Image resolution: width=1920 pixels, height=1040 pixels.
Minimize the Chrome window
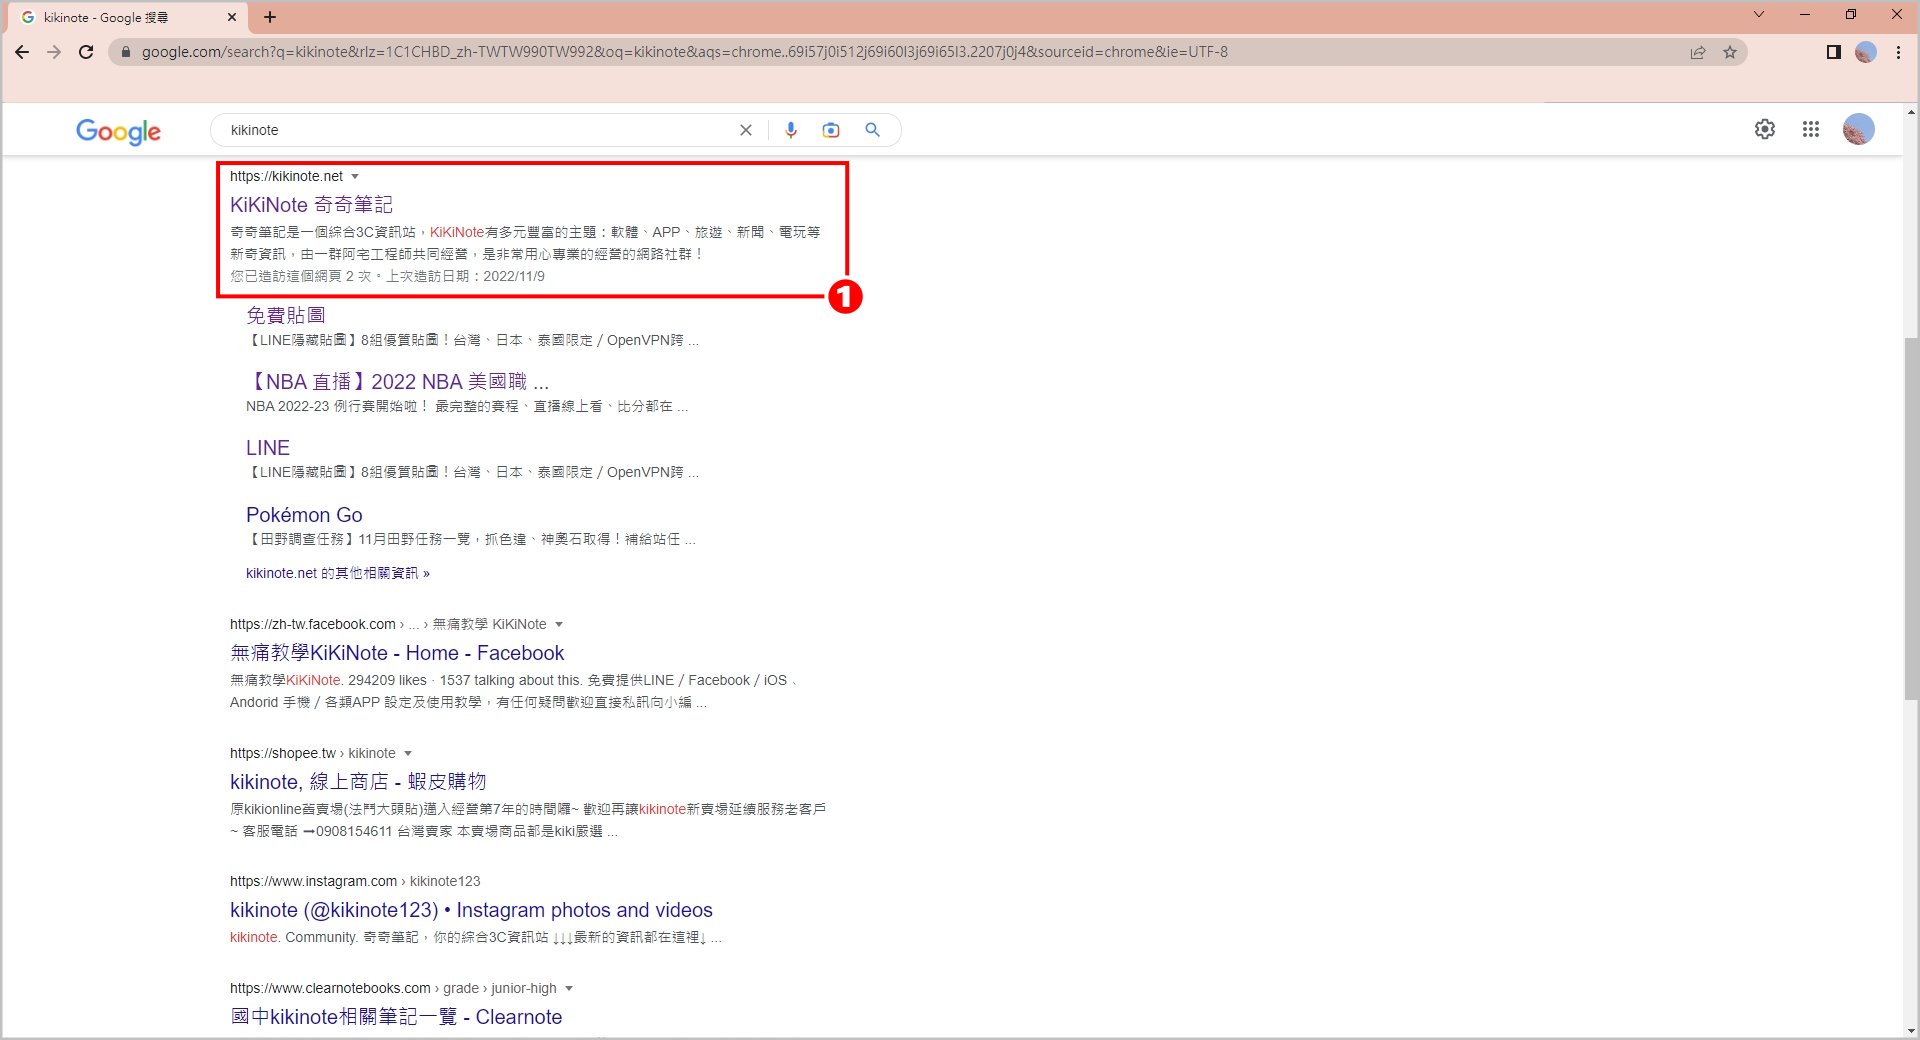coord(1805,14)
